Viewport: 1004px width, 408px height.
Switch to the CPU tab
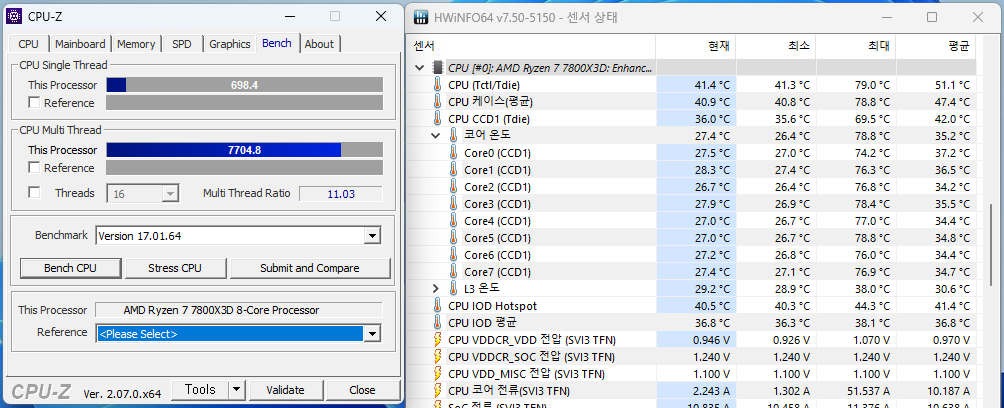click(28, 44)
